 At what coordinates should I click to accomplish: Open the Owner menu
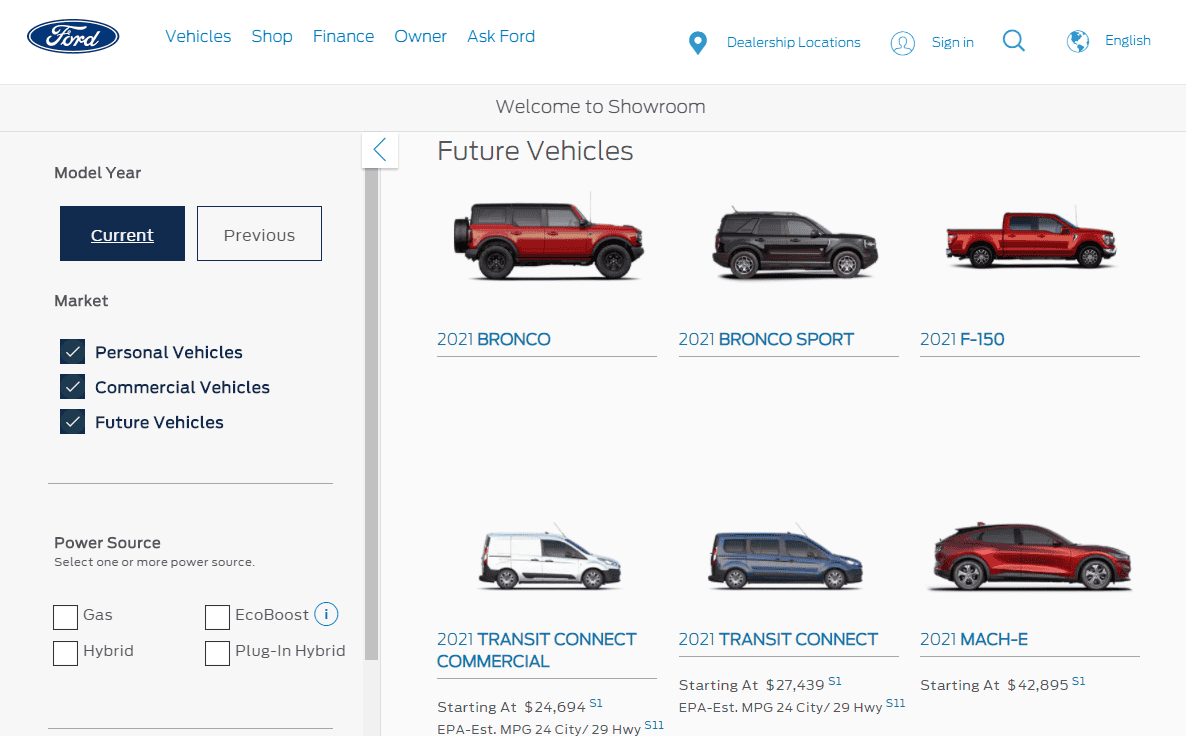(421, 36)
